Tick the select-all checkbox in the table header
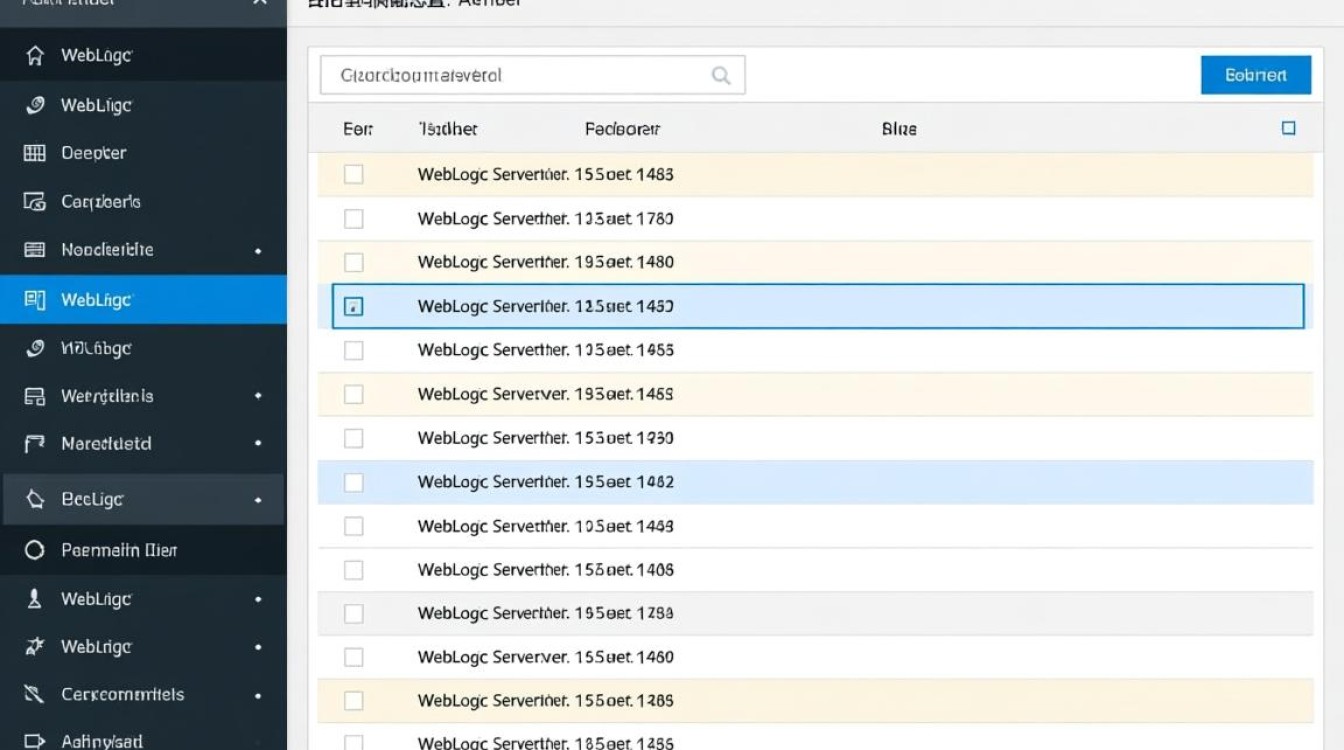 (x=1288, y=128)
